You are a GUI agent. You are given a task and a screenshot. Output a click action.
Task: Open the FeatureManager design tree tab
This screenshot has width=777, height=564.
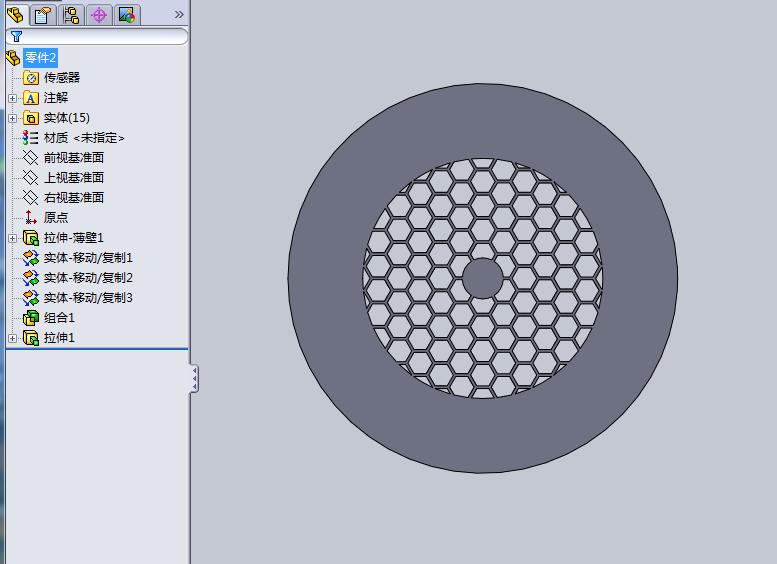pyautogui.click(x=15, y=15)
